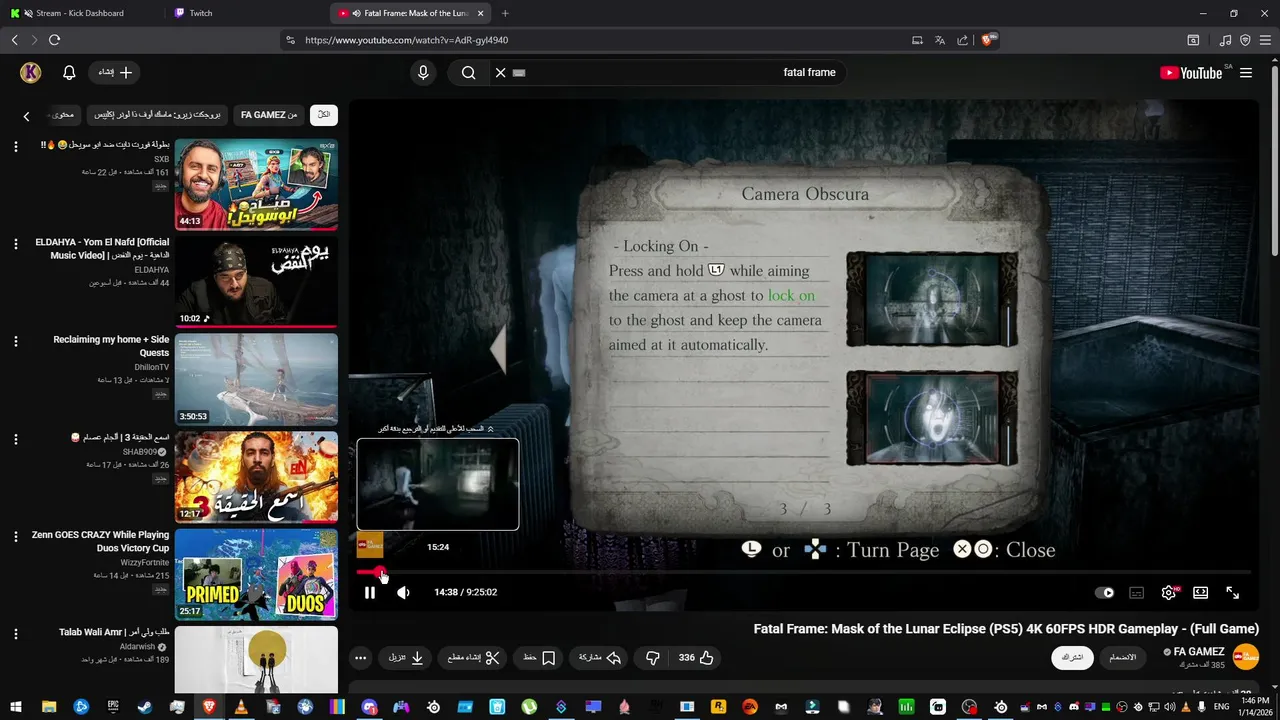Open 'Reclaiming my home + Side Quests' title
1280x720 pixels.
pyautogui.click(x=111, y=346)
